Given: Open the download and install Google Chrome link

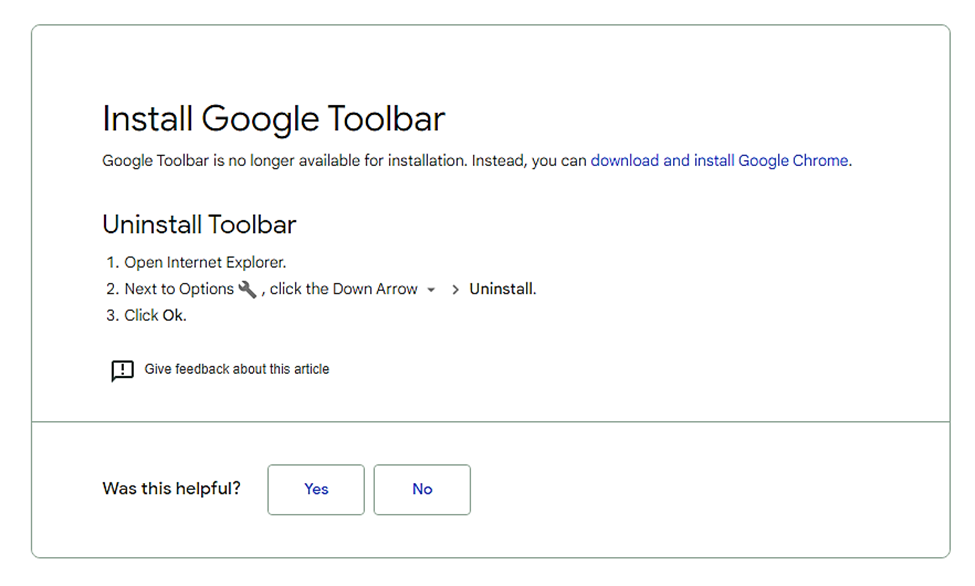Looking at the screenshot, I should coord(720,160).
